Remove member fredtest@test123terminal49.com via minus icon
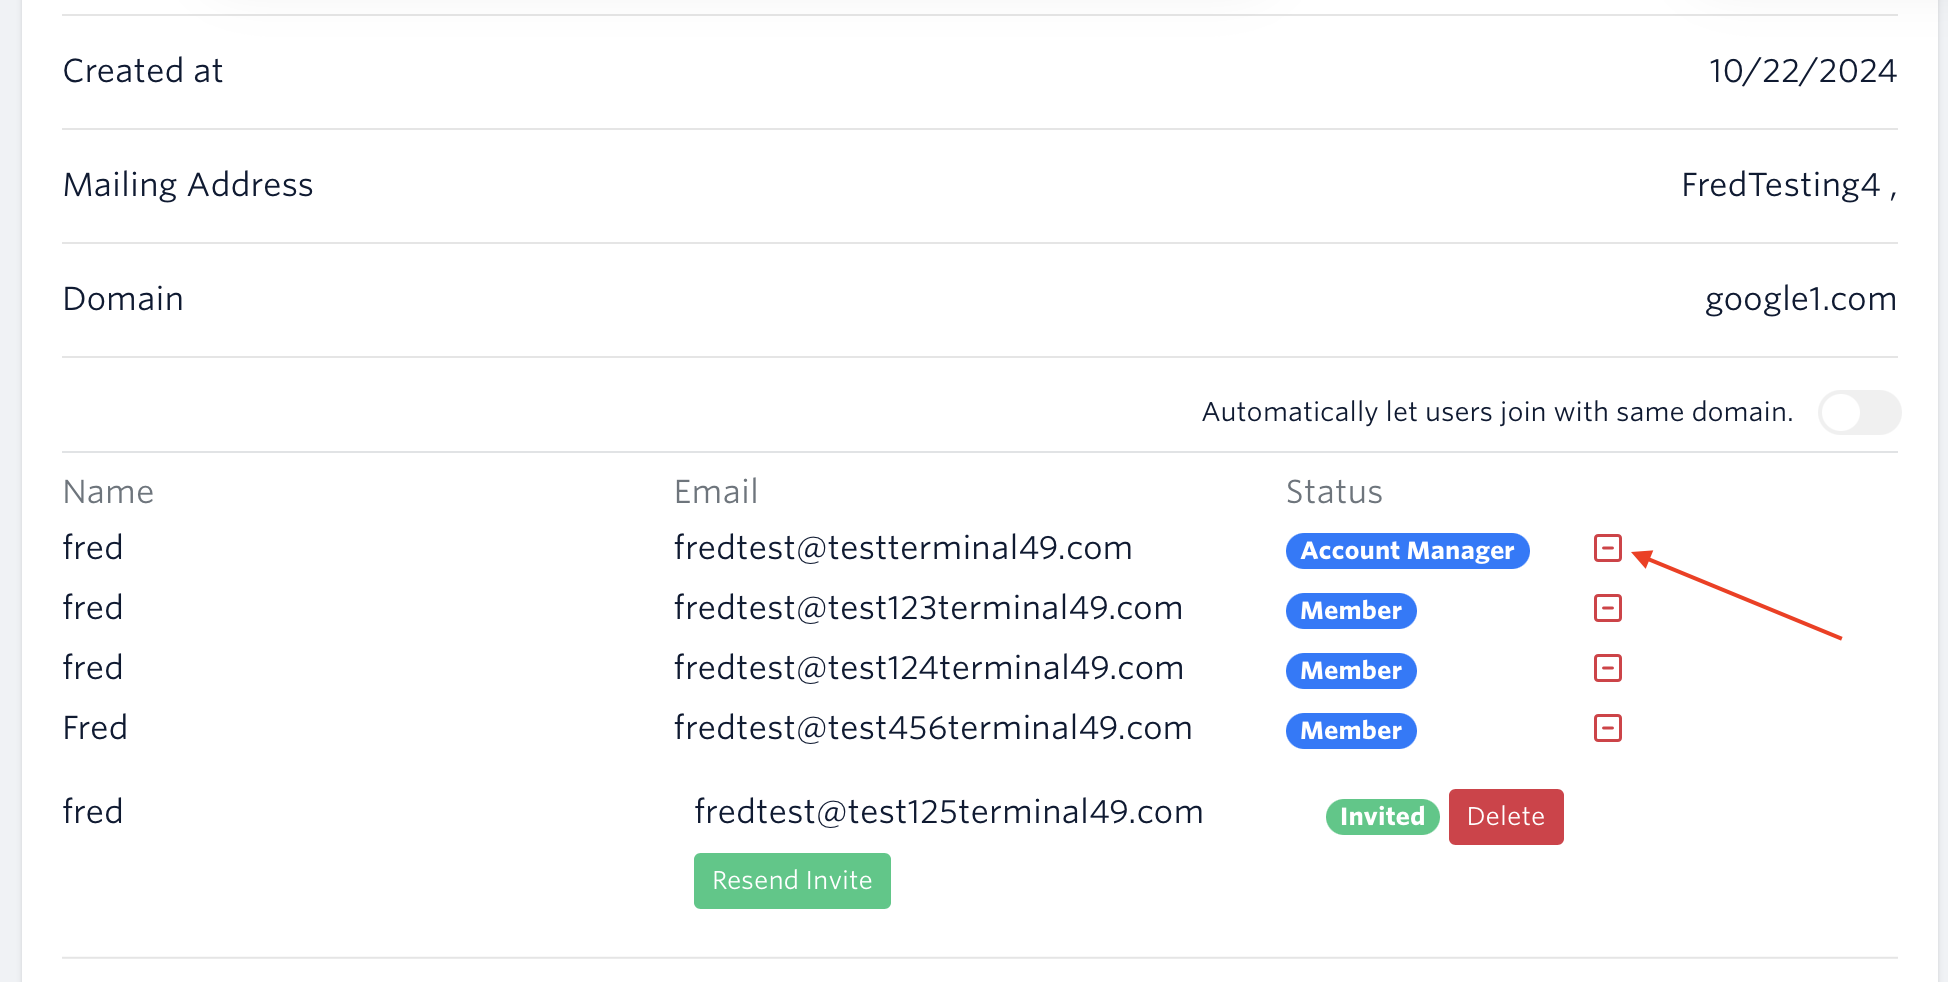 1607,608
